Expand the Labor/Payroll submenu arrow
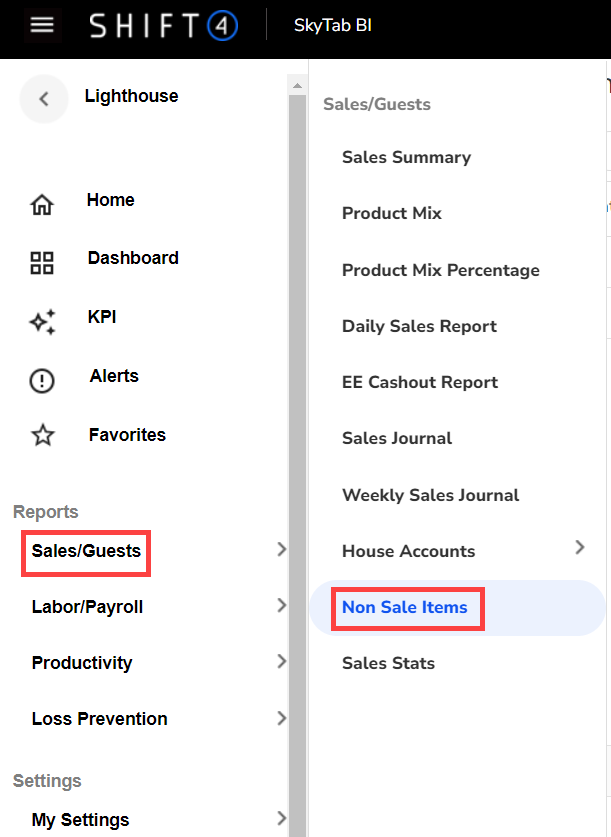The image size is (611, 837). pyautogui.click(x=281, y=605)
